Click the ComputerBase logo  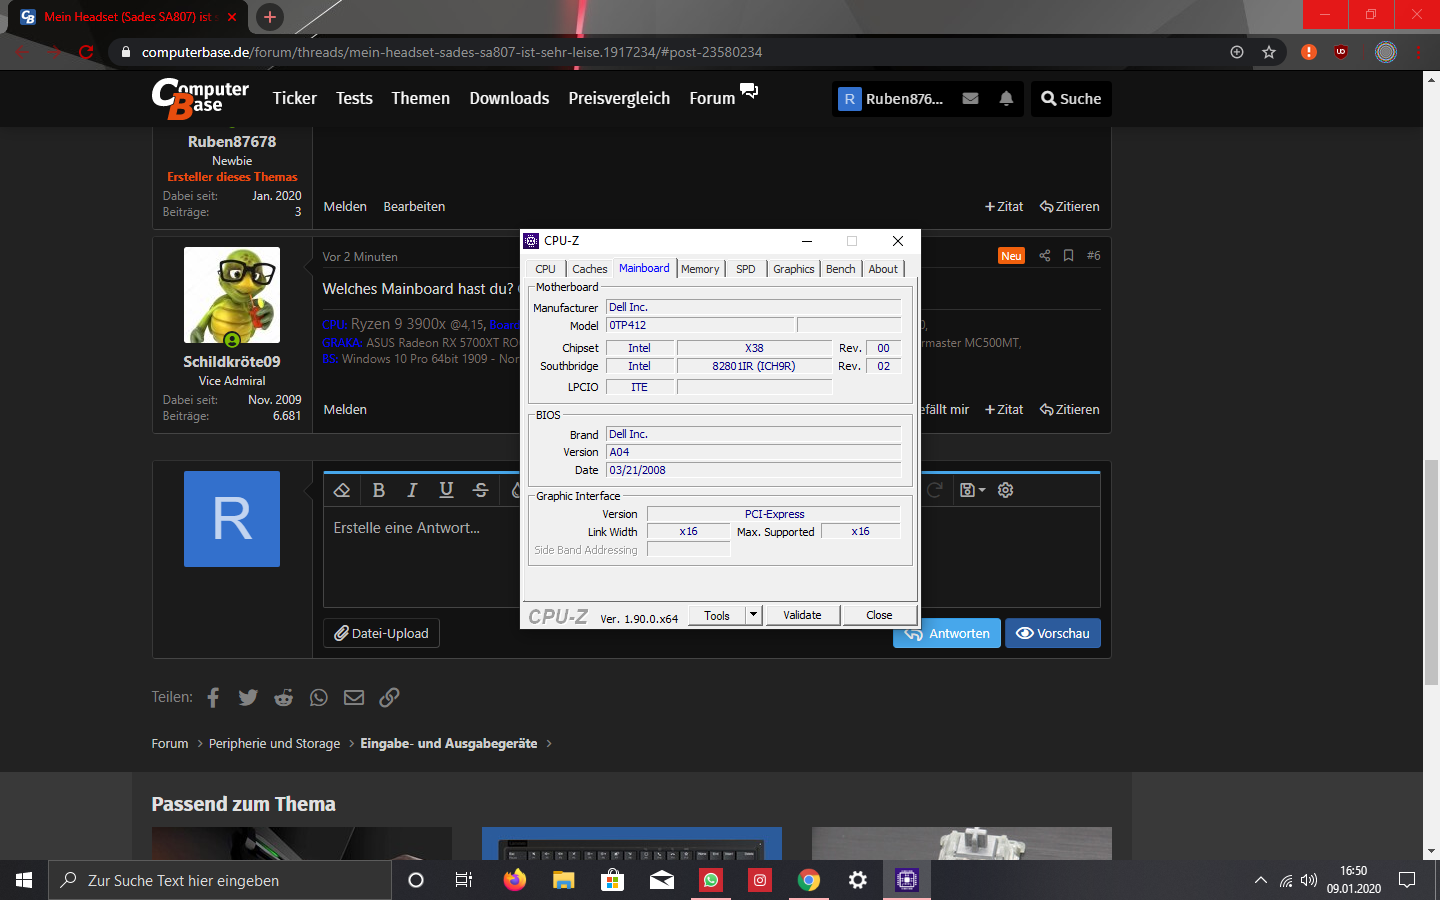coord(200,98)
